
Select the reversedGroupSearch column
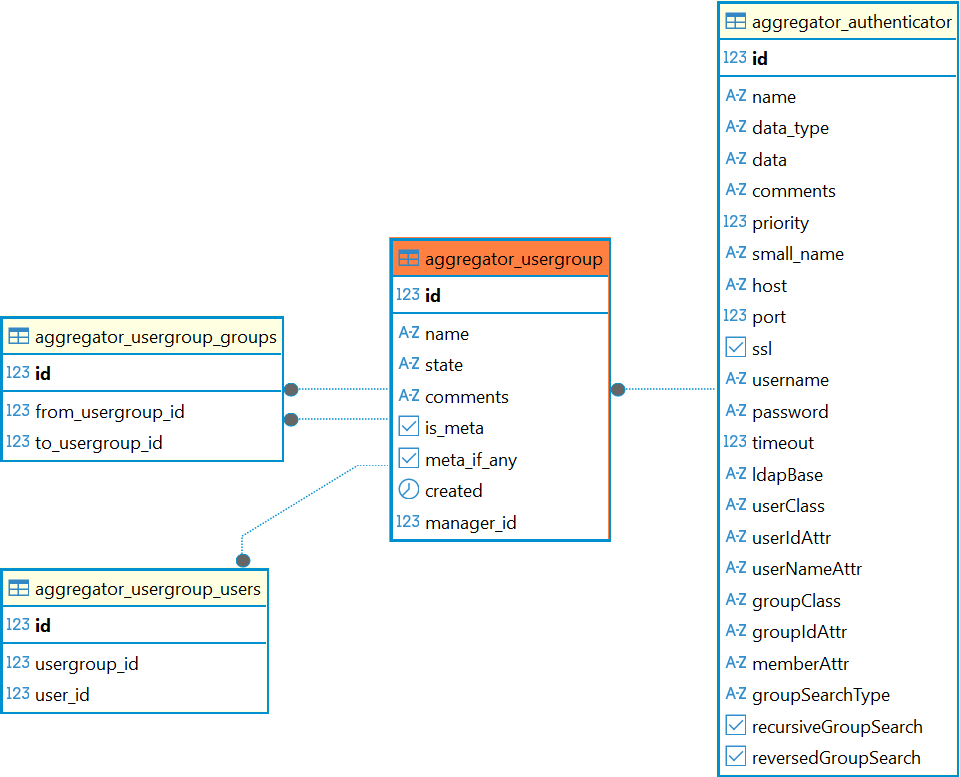[x=835, y=758]
